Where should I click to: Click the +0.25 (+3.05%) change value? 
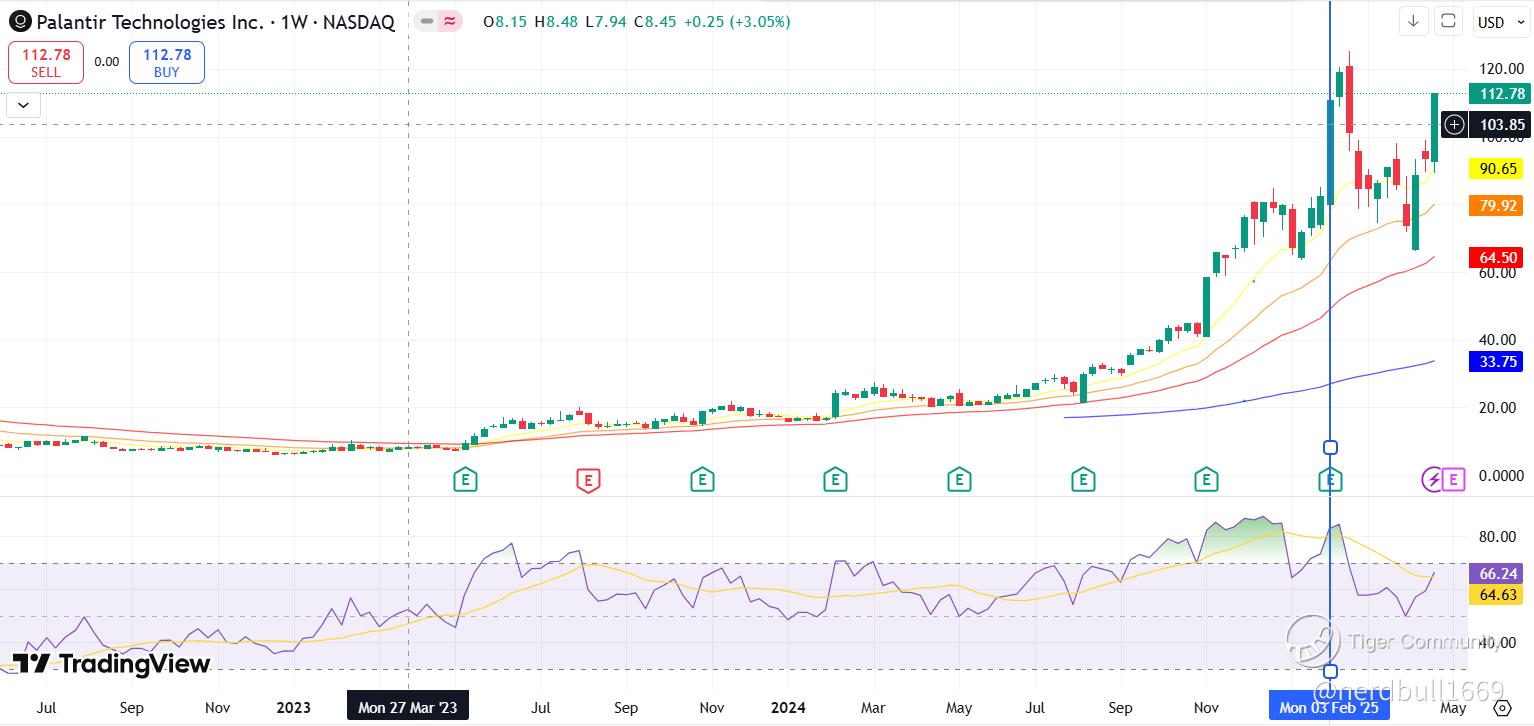(x=738, y=21)
